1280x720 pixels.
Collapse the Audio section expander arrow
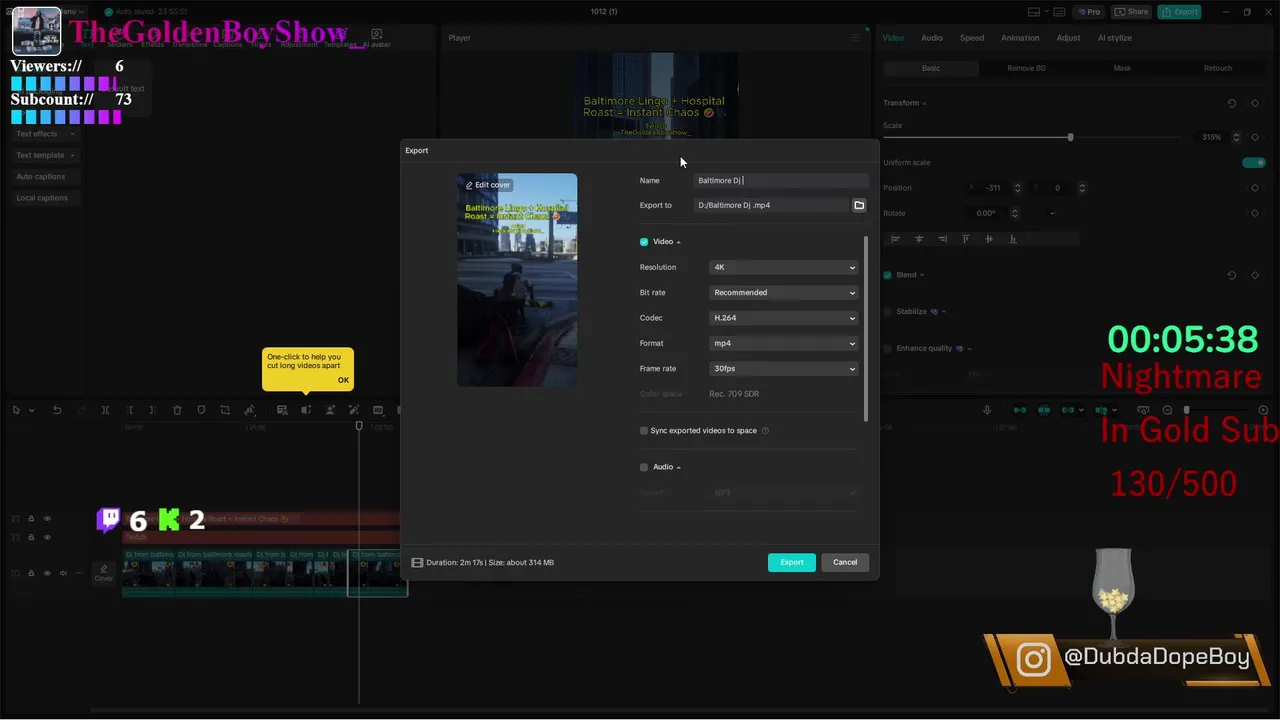point(678,467)
